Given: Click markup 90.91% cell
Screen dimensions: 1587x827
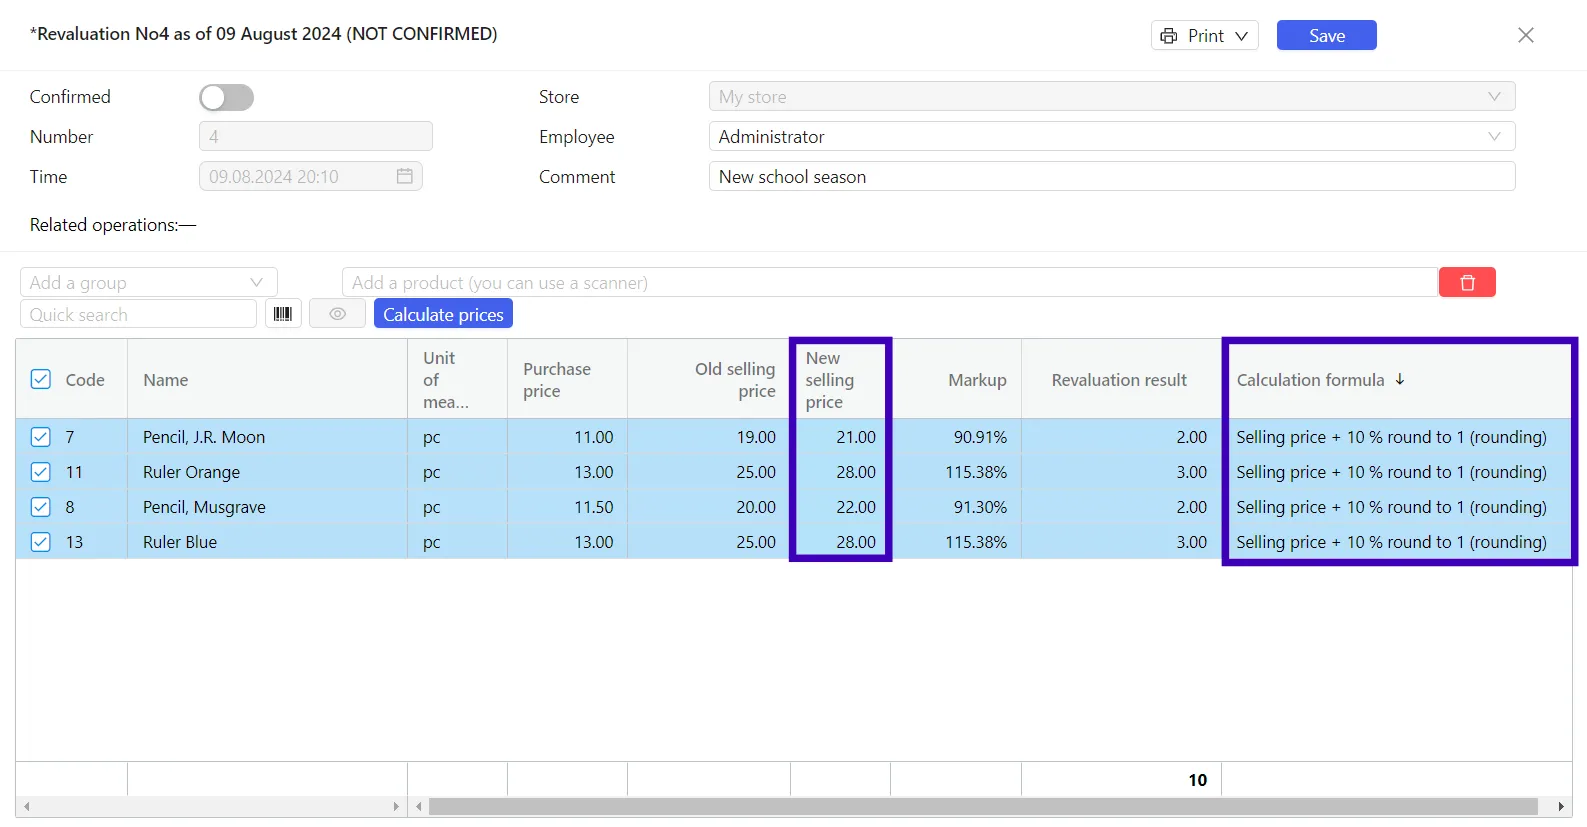Looking at the screenshot, I should (956, 437).
